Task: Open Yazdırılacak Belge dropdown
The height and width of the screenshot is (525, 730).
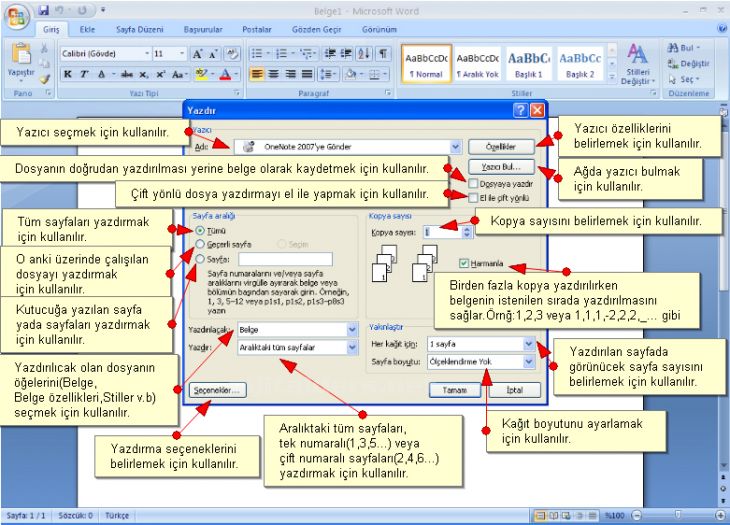Action: [352, 330]
